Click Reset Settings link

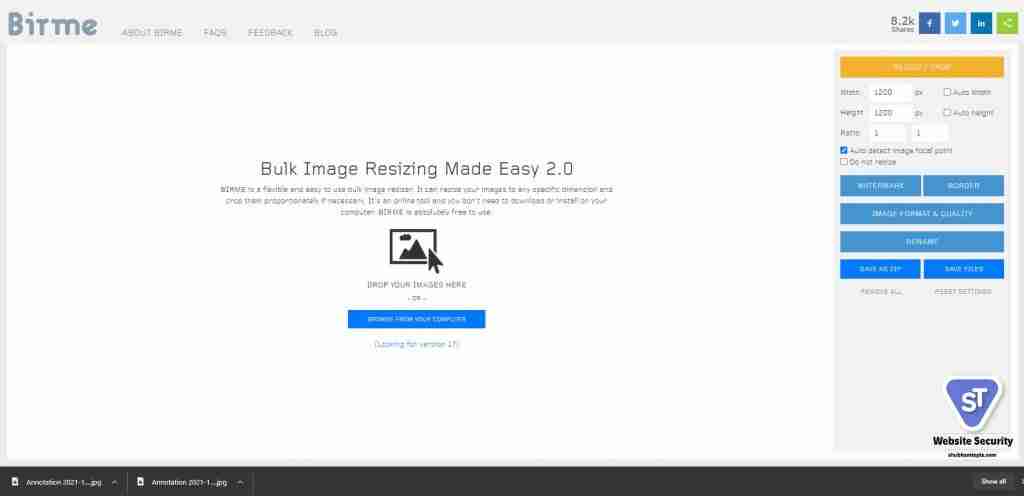click(963, 292)
